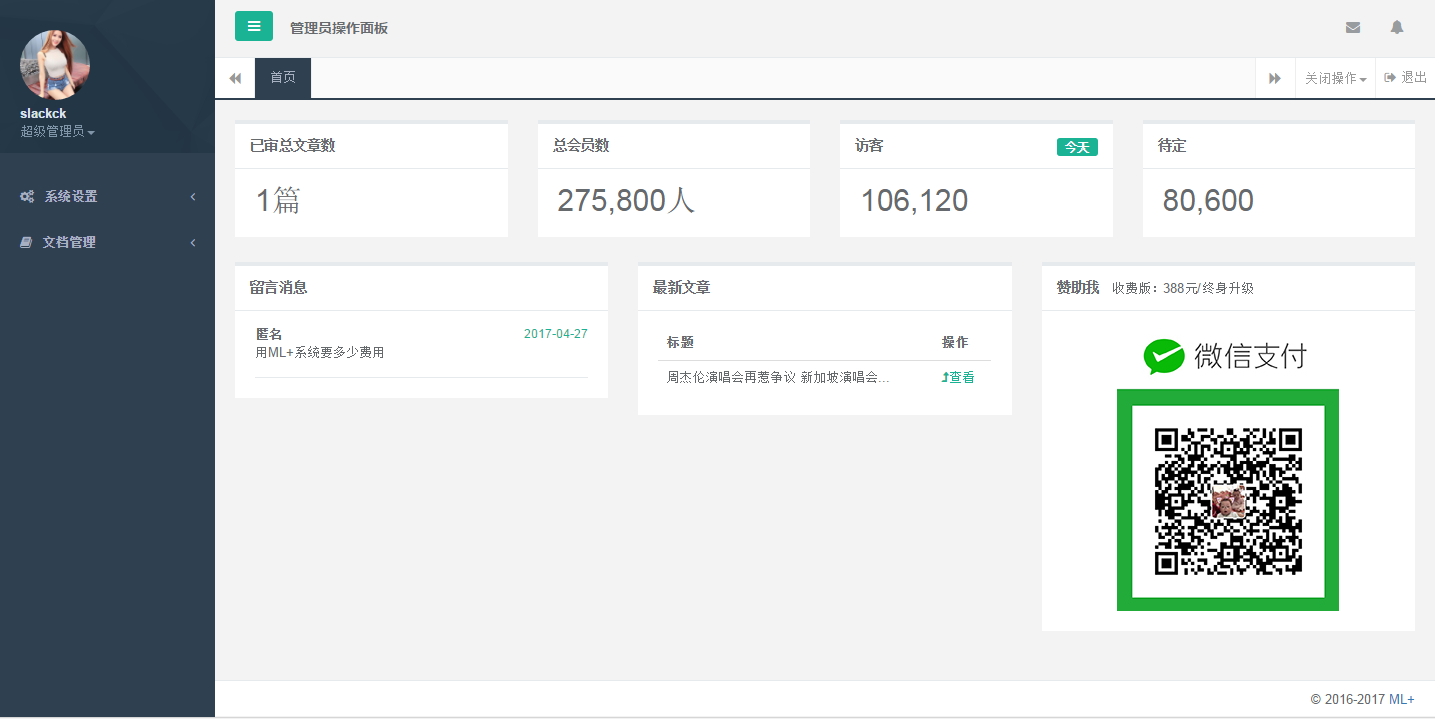Click the 查看 link for the article
Screen dimensions: 1435x719
(958, 377)
